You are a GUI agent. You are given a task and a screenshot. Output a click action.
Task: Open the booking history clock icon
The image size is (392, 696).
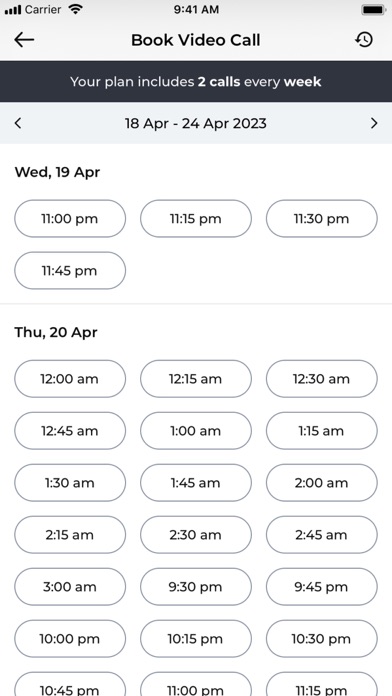pyautogui.click(x=364, y=40)
